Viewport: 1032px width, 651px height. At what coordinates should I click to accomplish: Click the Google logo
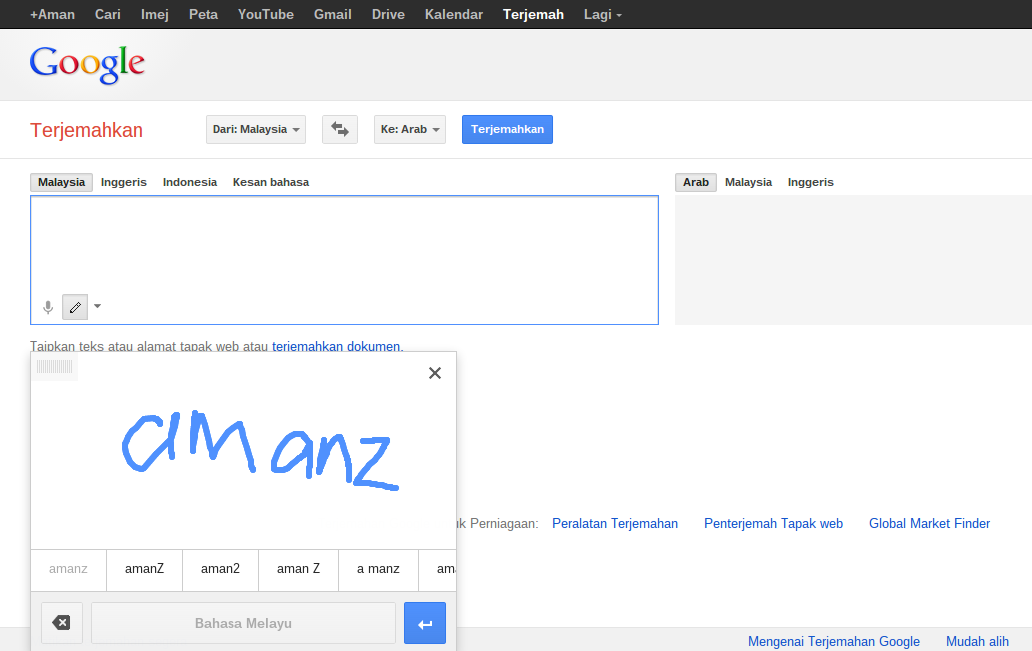pos(87,64)
